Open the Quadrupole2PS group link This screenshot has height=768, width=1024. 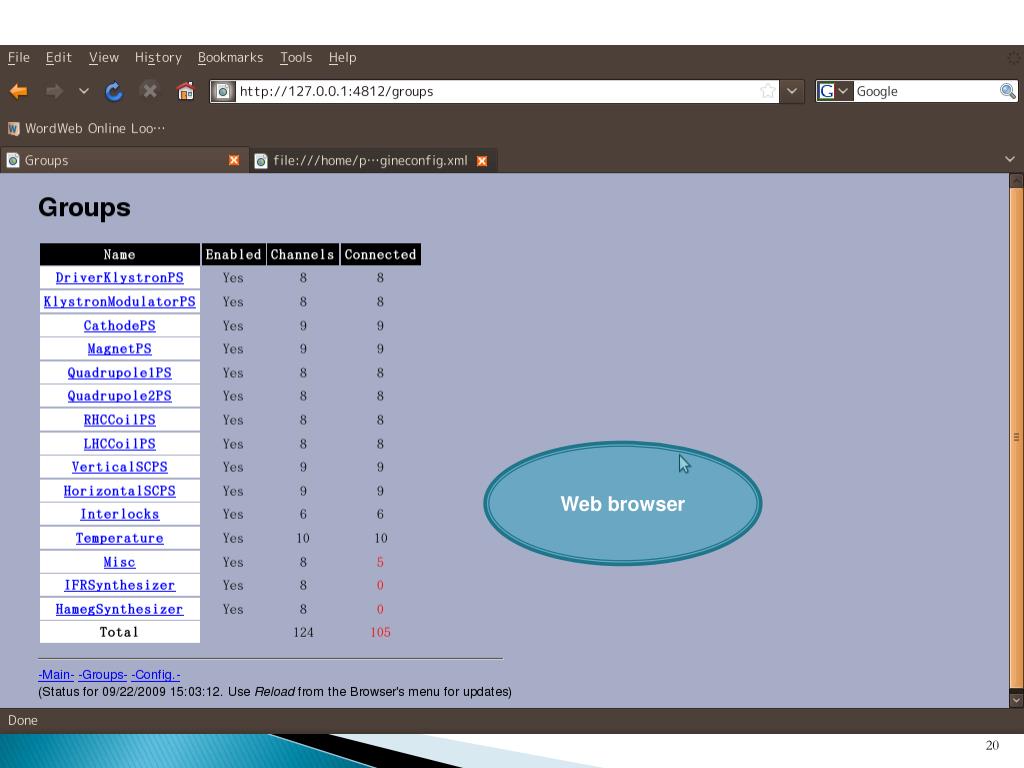coord(120,396)
